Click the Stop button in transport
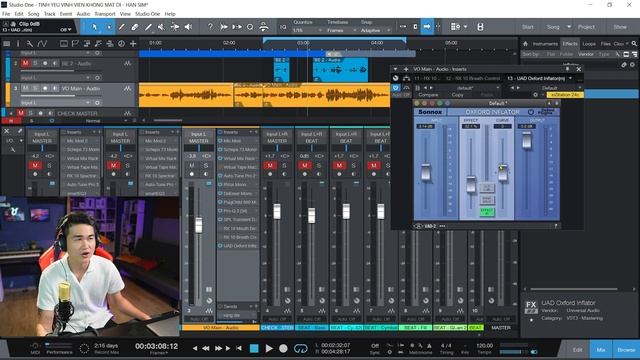 click(254, 349)
